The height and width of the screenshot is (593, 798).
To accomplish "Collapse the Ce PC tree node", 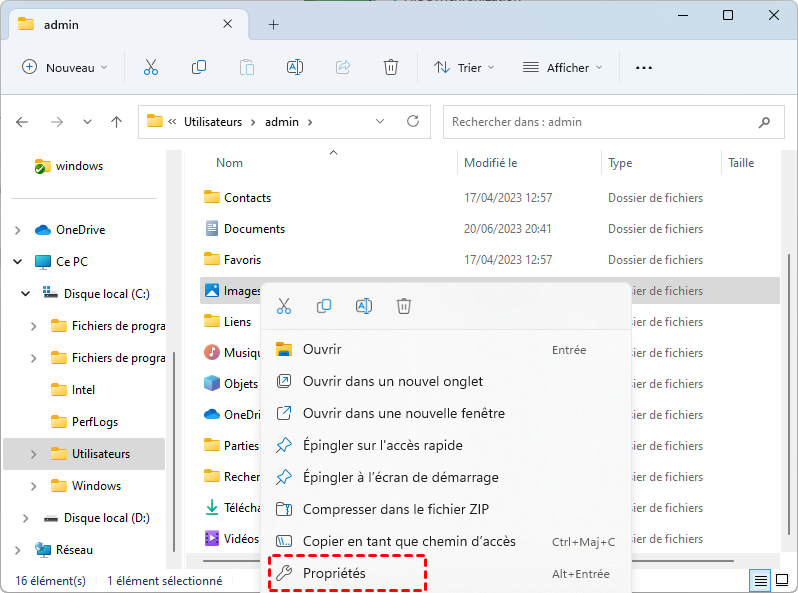I will pos(18,262).
